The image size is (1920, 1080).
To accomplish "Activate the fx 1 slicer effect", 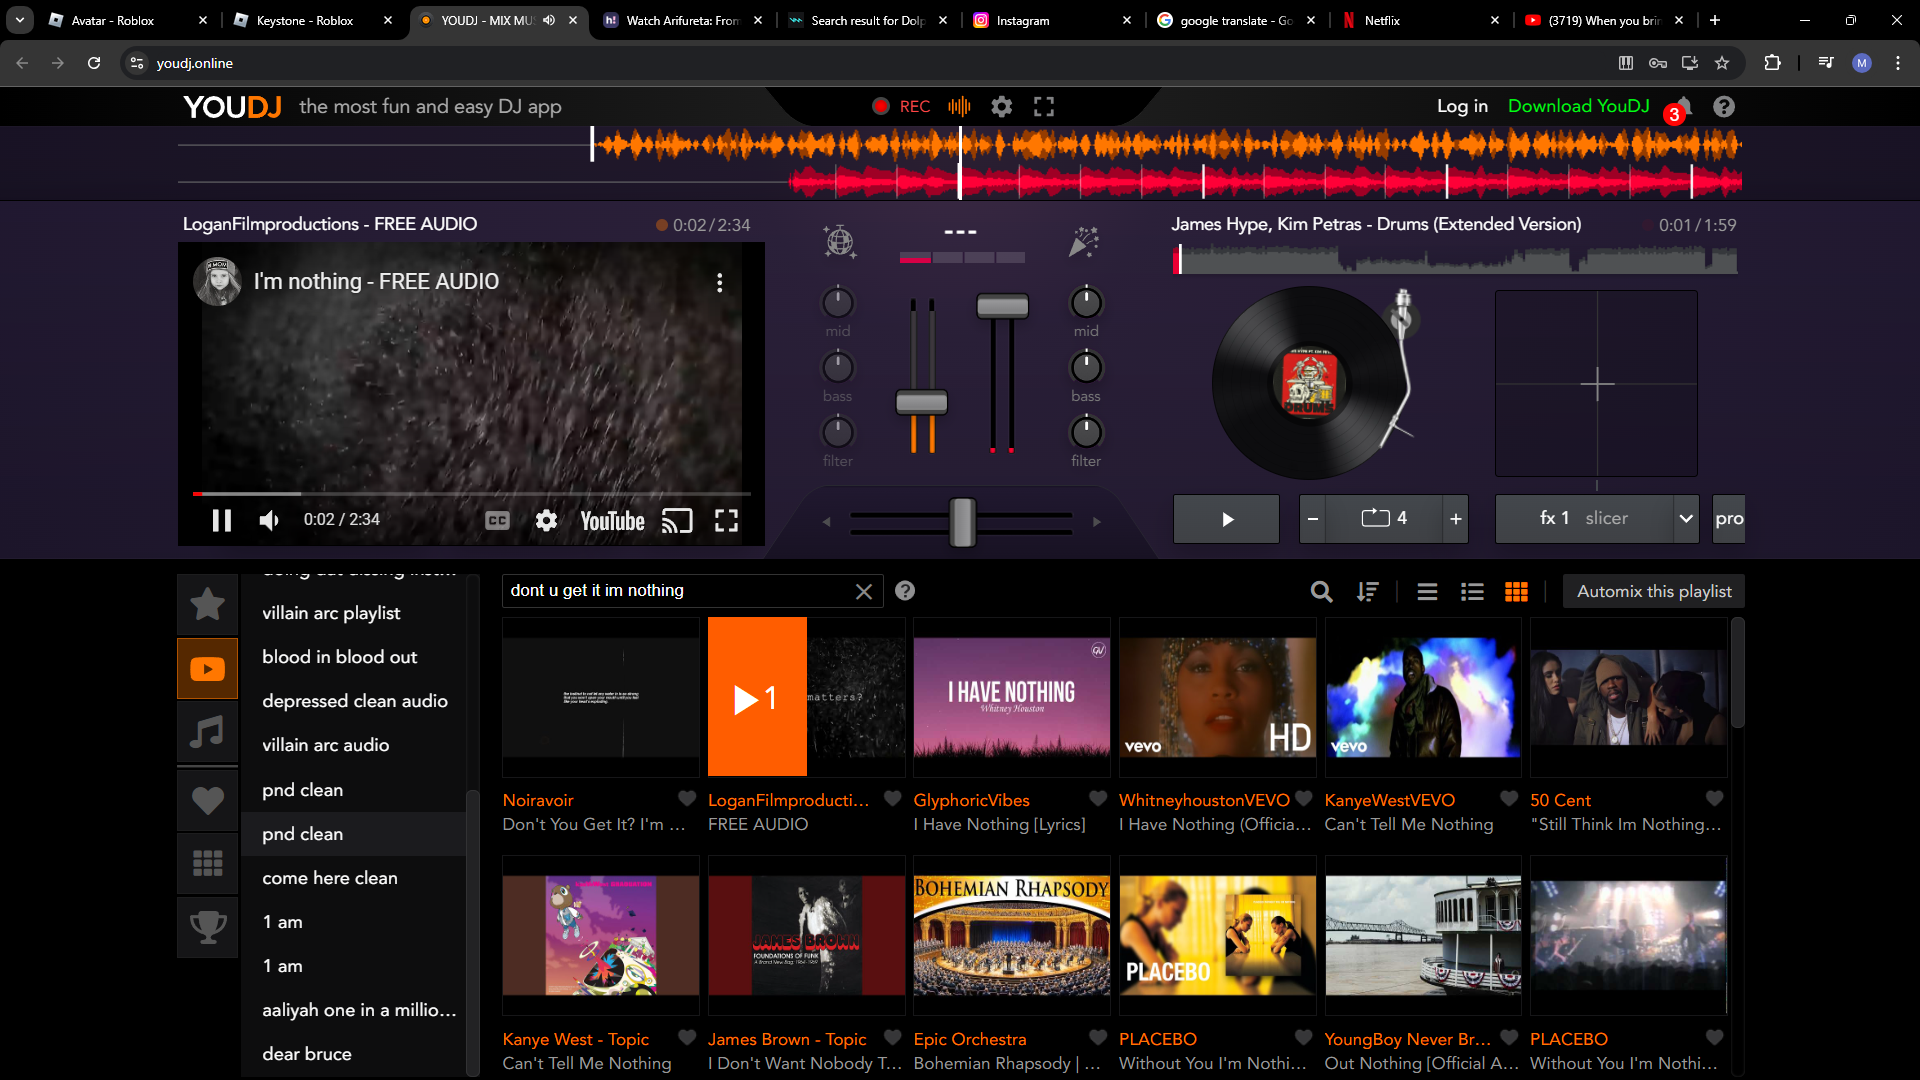I will click(x=1584, y=519).
